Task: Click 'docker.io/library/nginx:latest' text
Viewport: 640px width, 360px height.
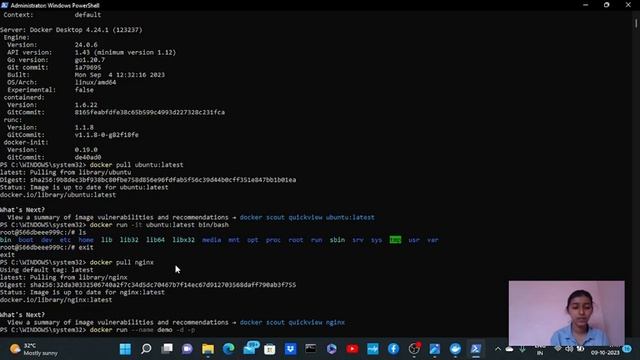Action: (x=56, y=300)
